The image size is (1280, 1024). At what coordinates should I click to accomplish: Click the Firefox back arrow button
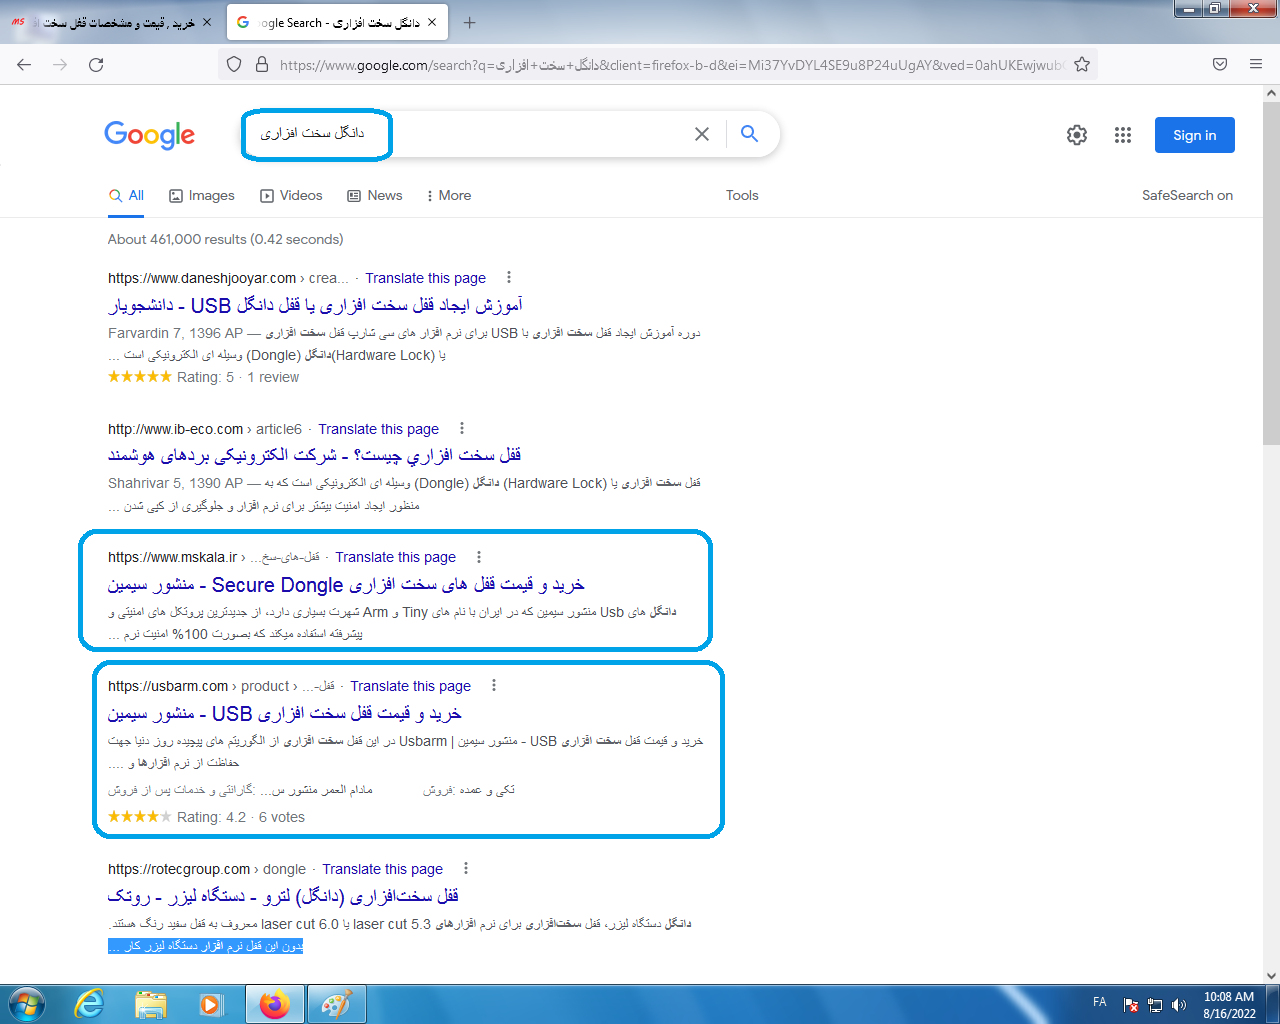pyautogui.click(x=24, y=64)
